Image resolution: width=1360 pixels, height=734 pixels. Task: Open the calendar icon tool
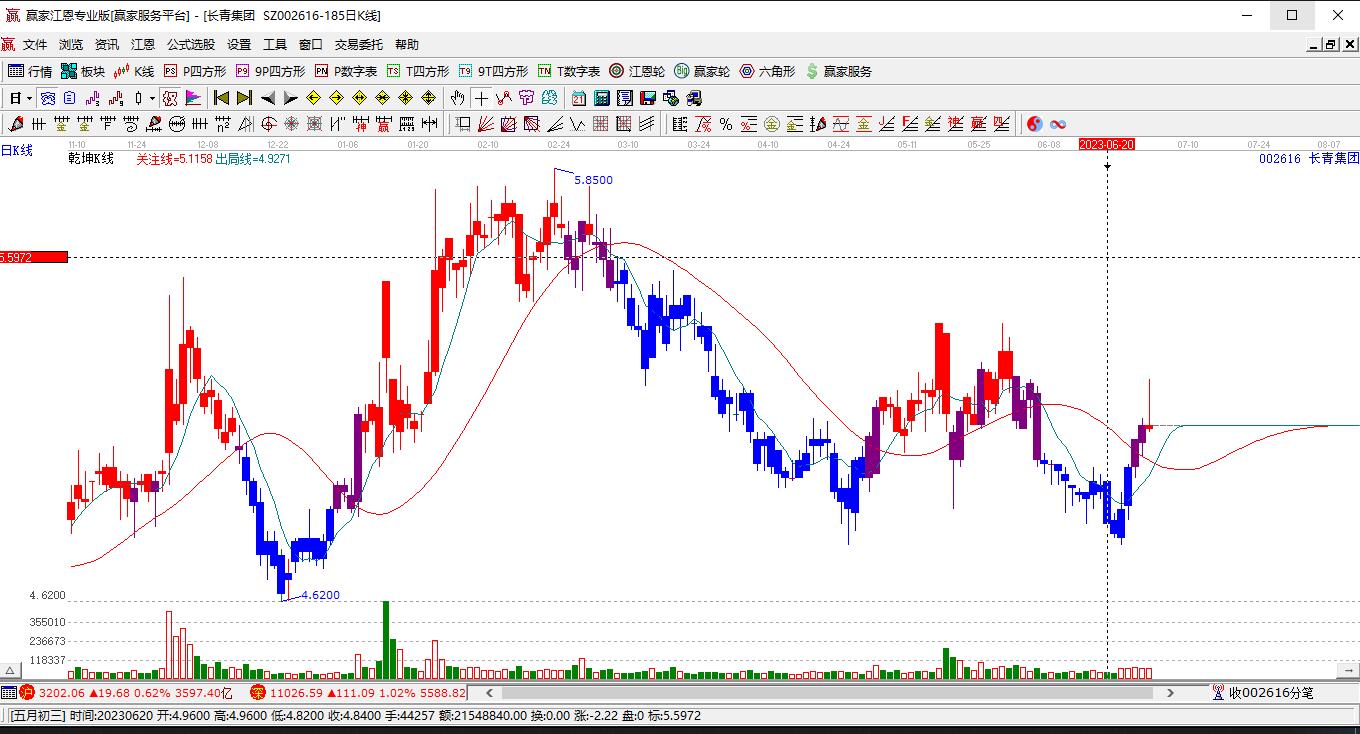[579, 98]
